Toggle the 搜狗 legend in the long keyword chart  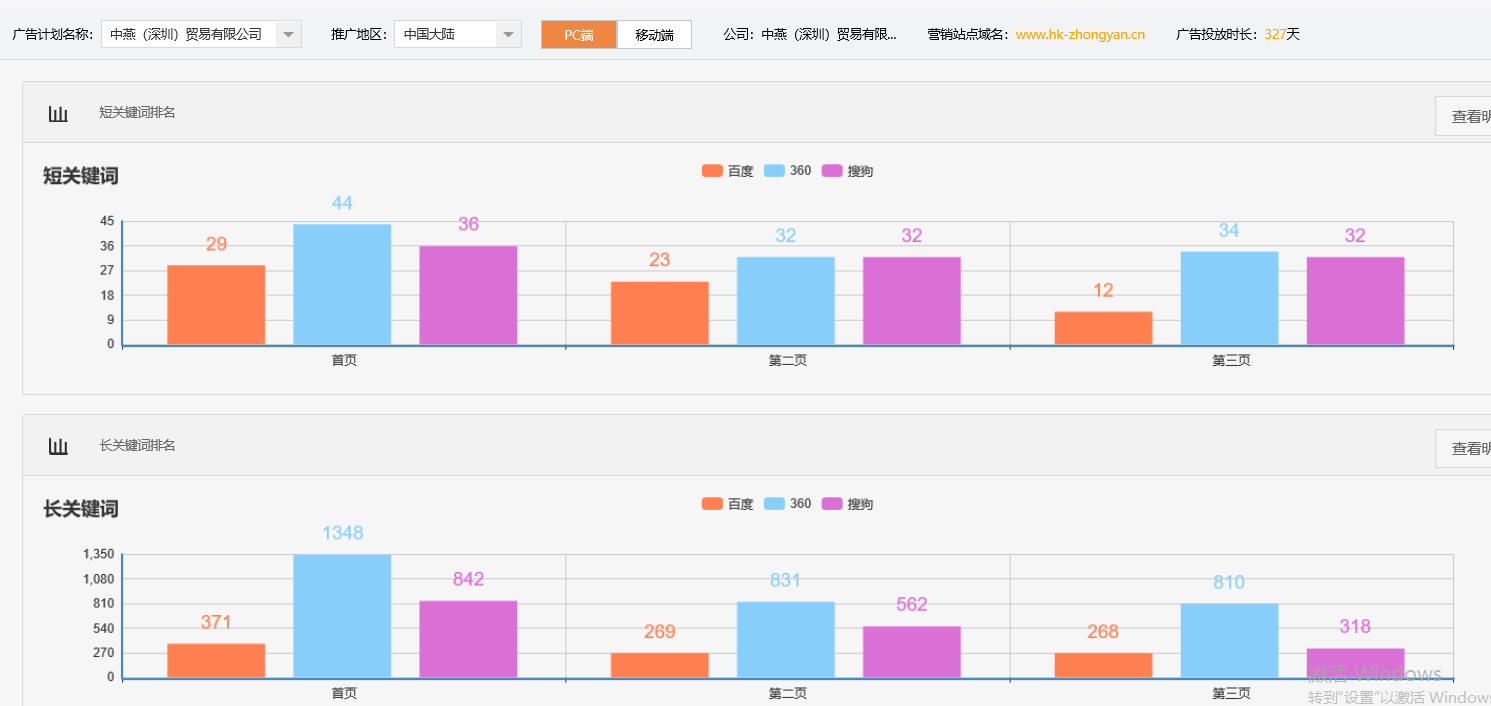[848, 503]
